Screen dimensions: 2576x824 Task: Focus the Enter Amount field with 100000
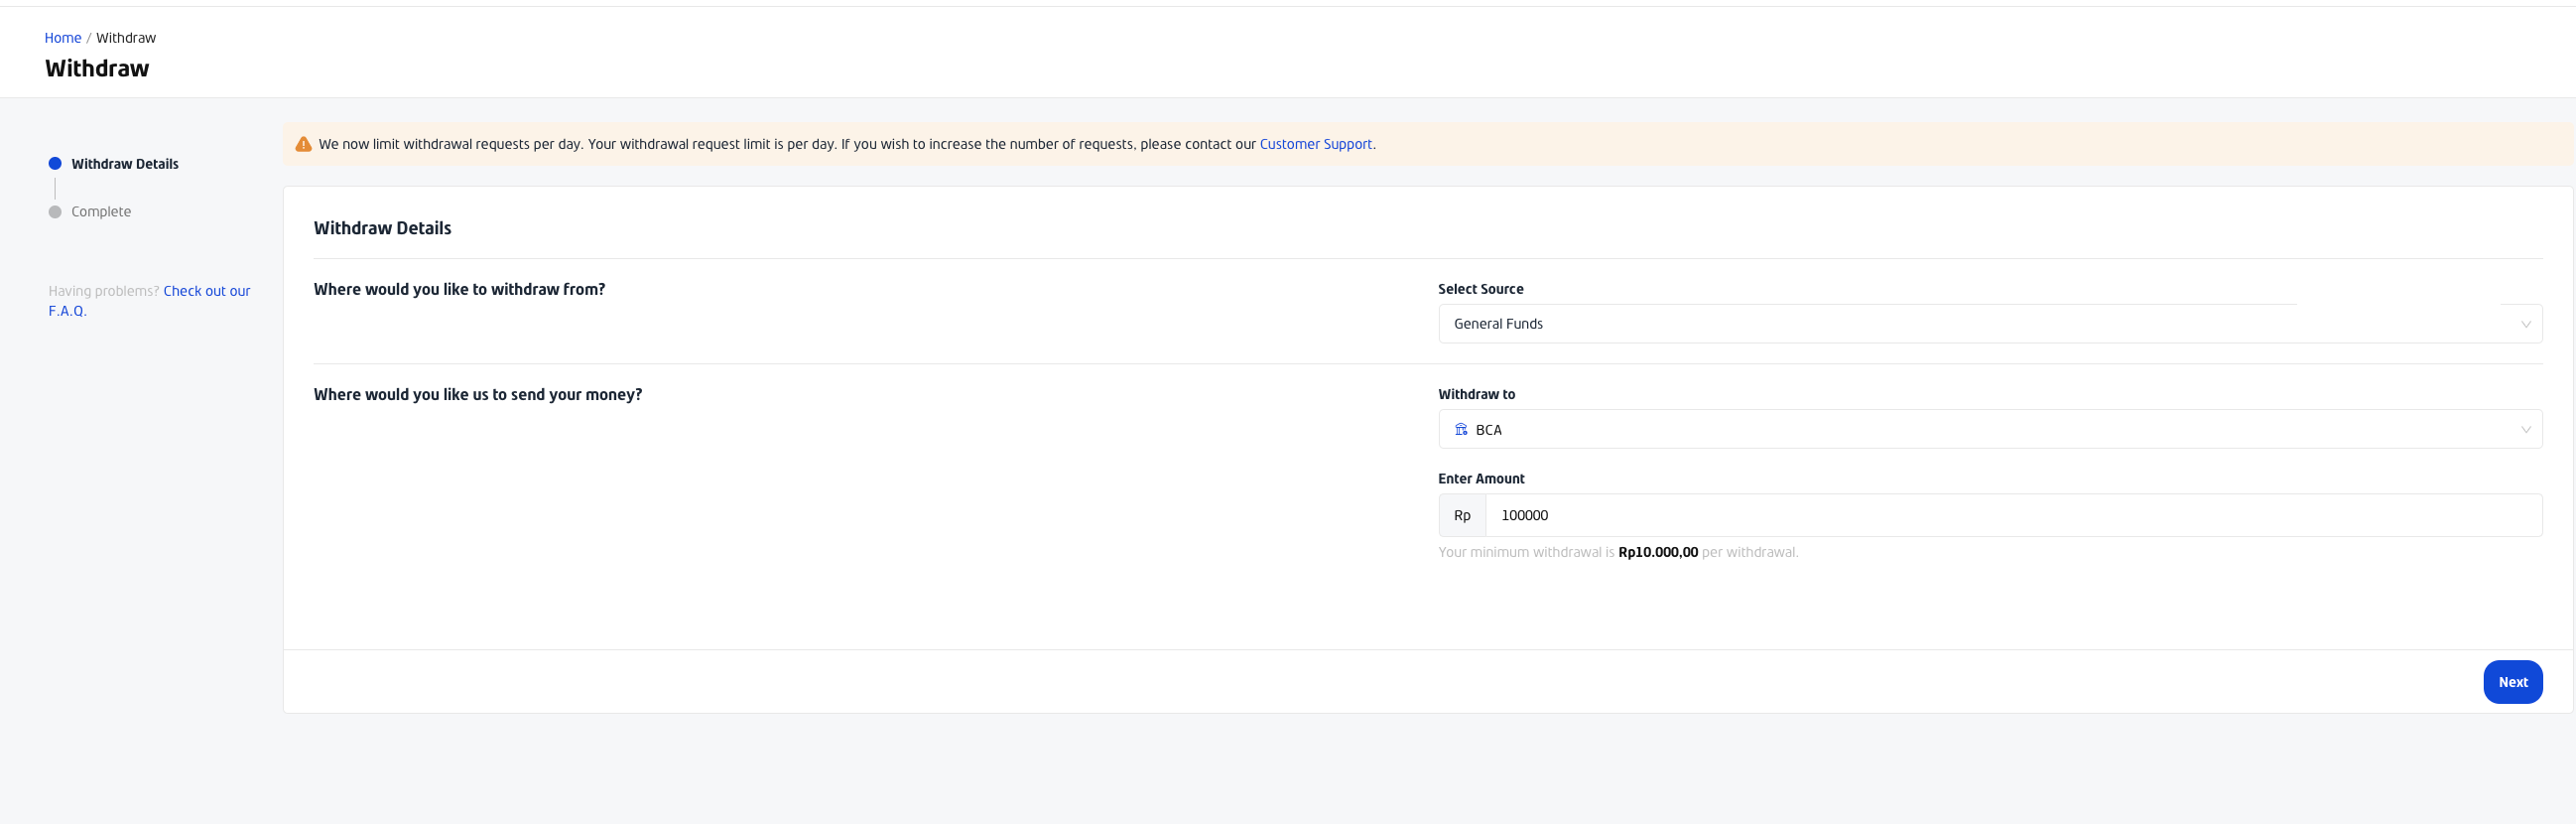pyautogui.click(x=2013, y=515)
